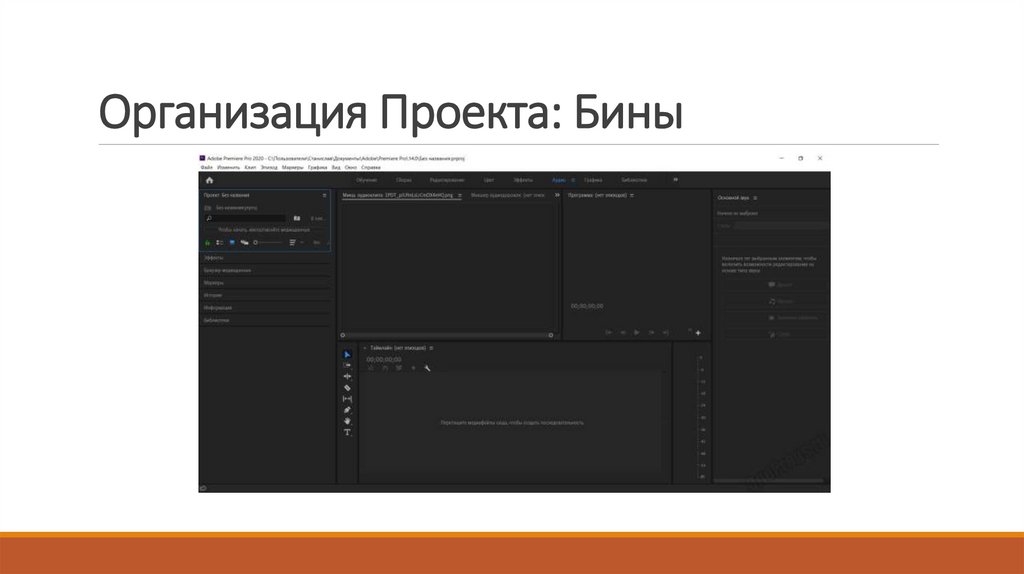The height and width of the screenshot is (574, 1024).
Task: Open timeline display settings wrench
Action: [427, 368]
